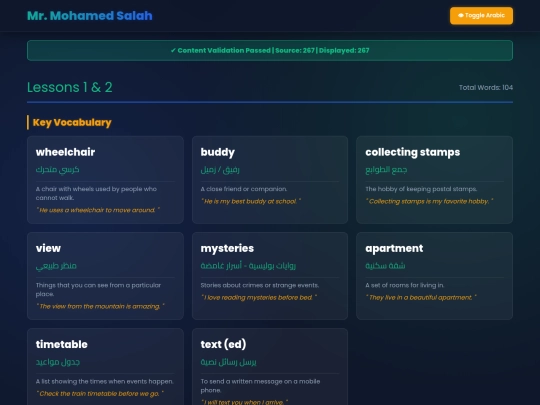The width and height of the screenshot is (540, 405).
Task: Click definition "The hobby of keeping postal stamps."
Action: tap(421, 189)
